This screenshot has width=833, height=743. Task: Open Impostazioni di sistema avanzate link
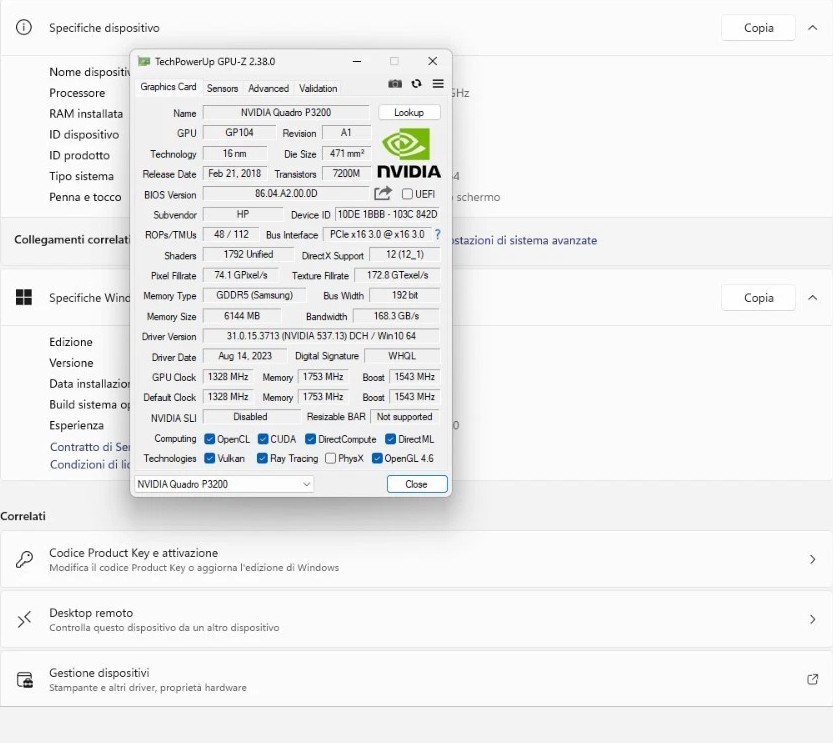coord(524,240)
